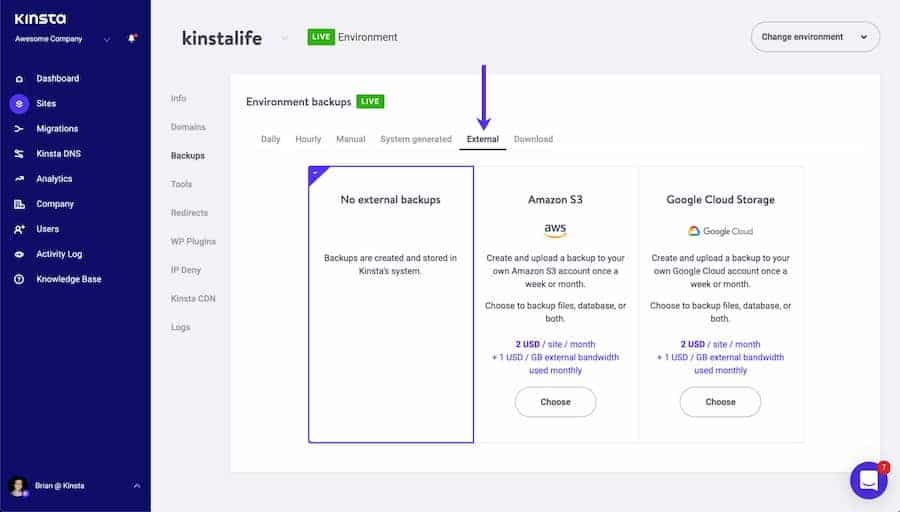Click the Knowledge Base help icon
900x512 pixels.
[19, 279]
